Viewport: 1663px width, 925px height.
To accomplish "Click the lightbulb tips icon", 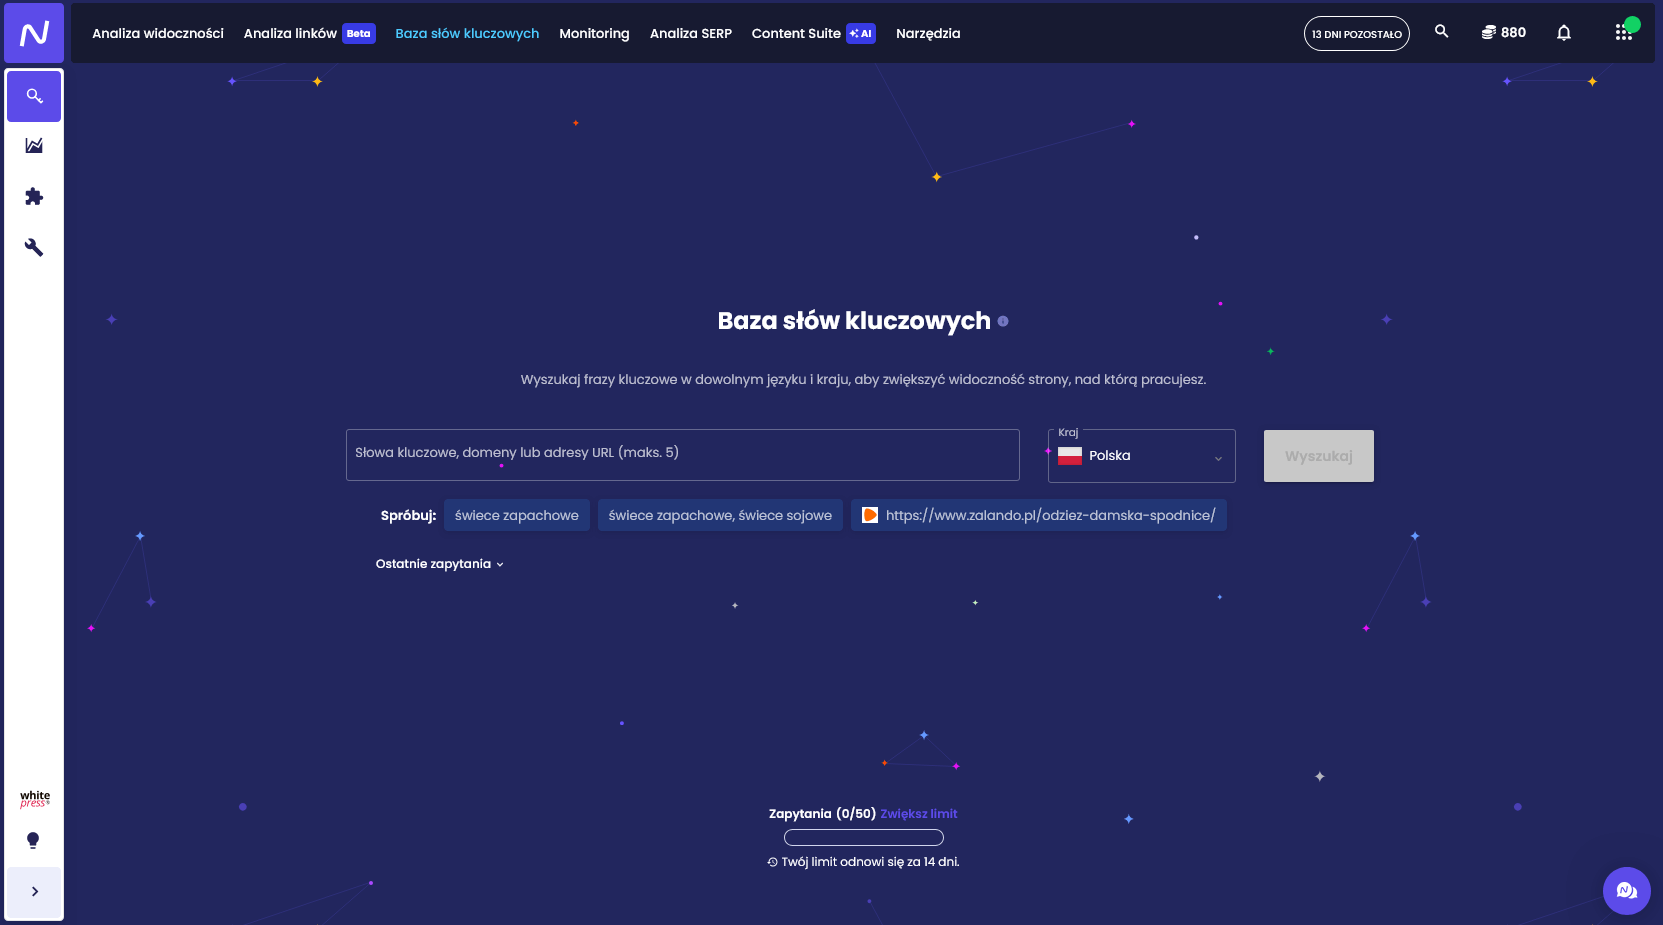I will coord(33,841).
